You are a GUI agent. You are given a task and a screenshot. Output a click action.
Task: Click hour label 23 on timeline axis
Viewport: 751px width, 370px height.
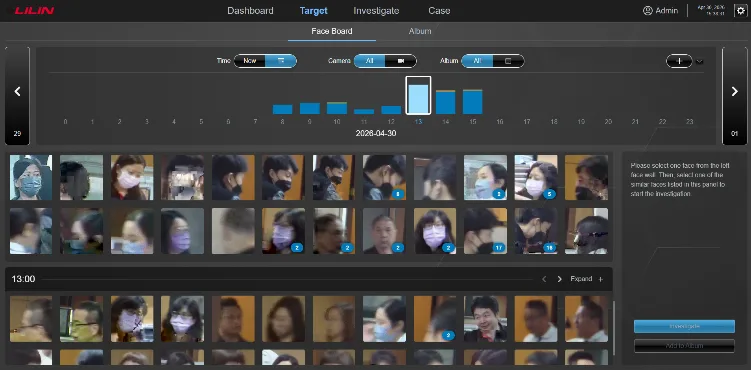coord(690,122)
